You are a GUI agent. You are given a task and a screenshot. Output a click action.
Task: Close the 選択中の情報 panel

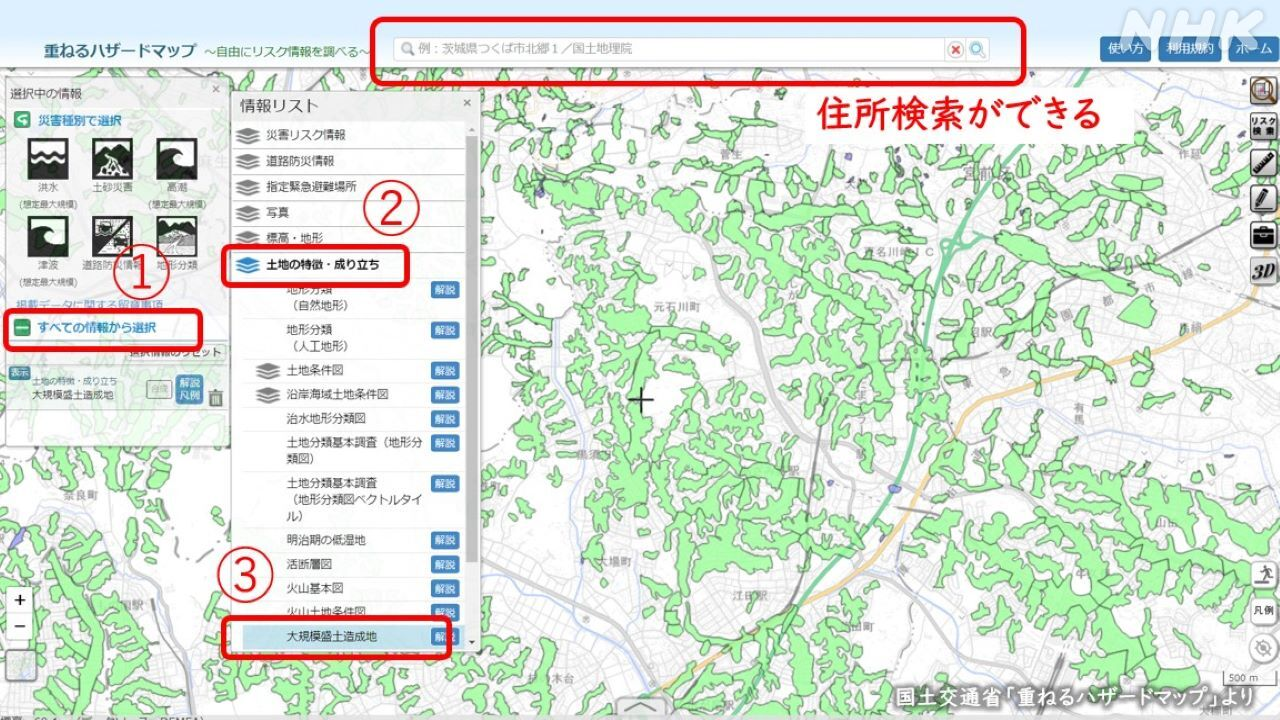pyautogui.click(x=215, y=89)
